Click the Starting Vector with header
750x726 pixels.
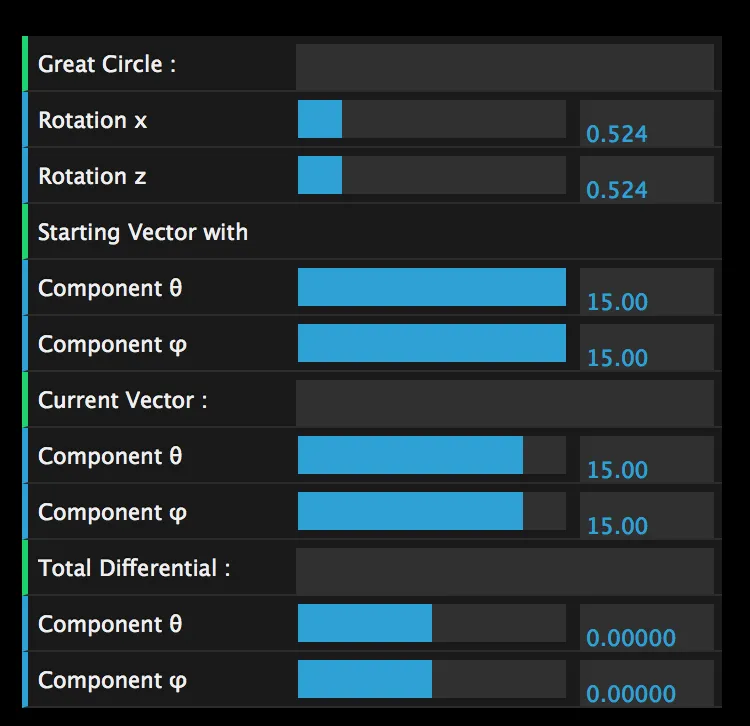(x=143, y=232)
